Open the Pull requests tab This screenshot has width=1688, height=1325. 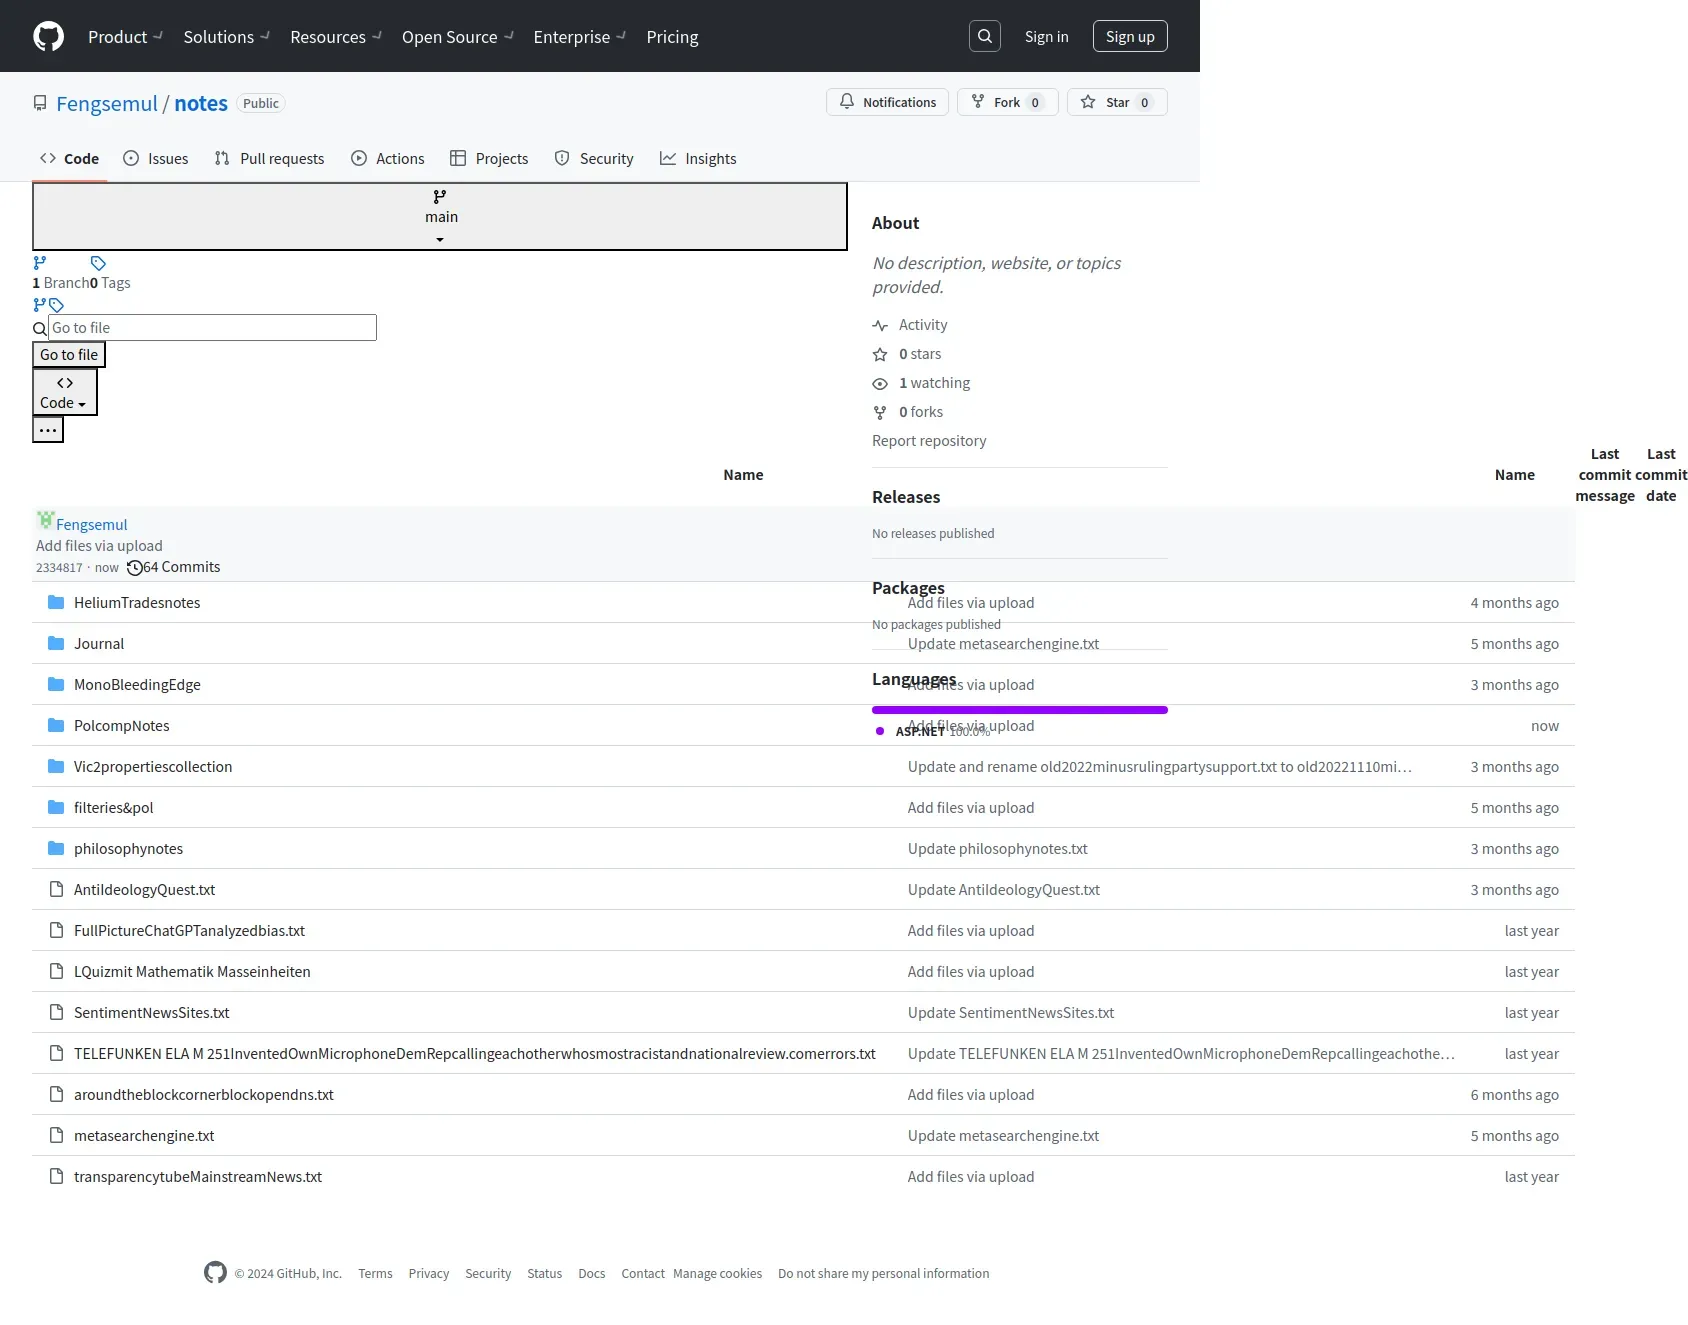(x=270, y=158)
